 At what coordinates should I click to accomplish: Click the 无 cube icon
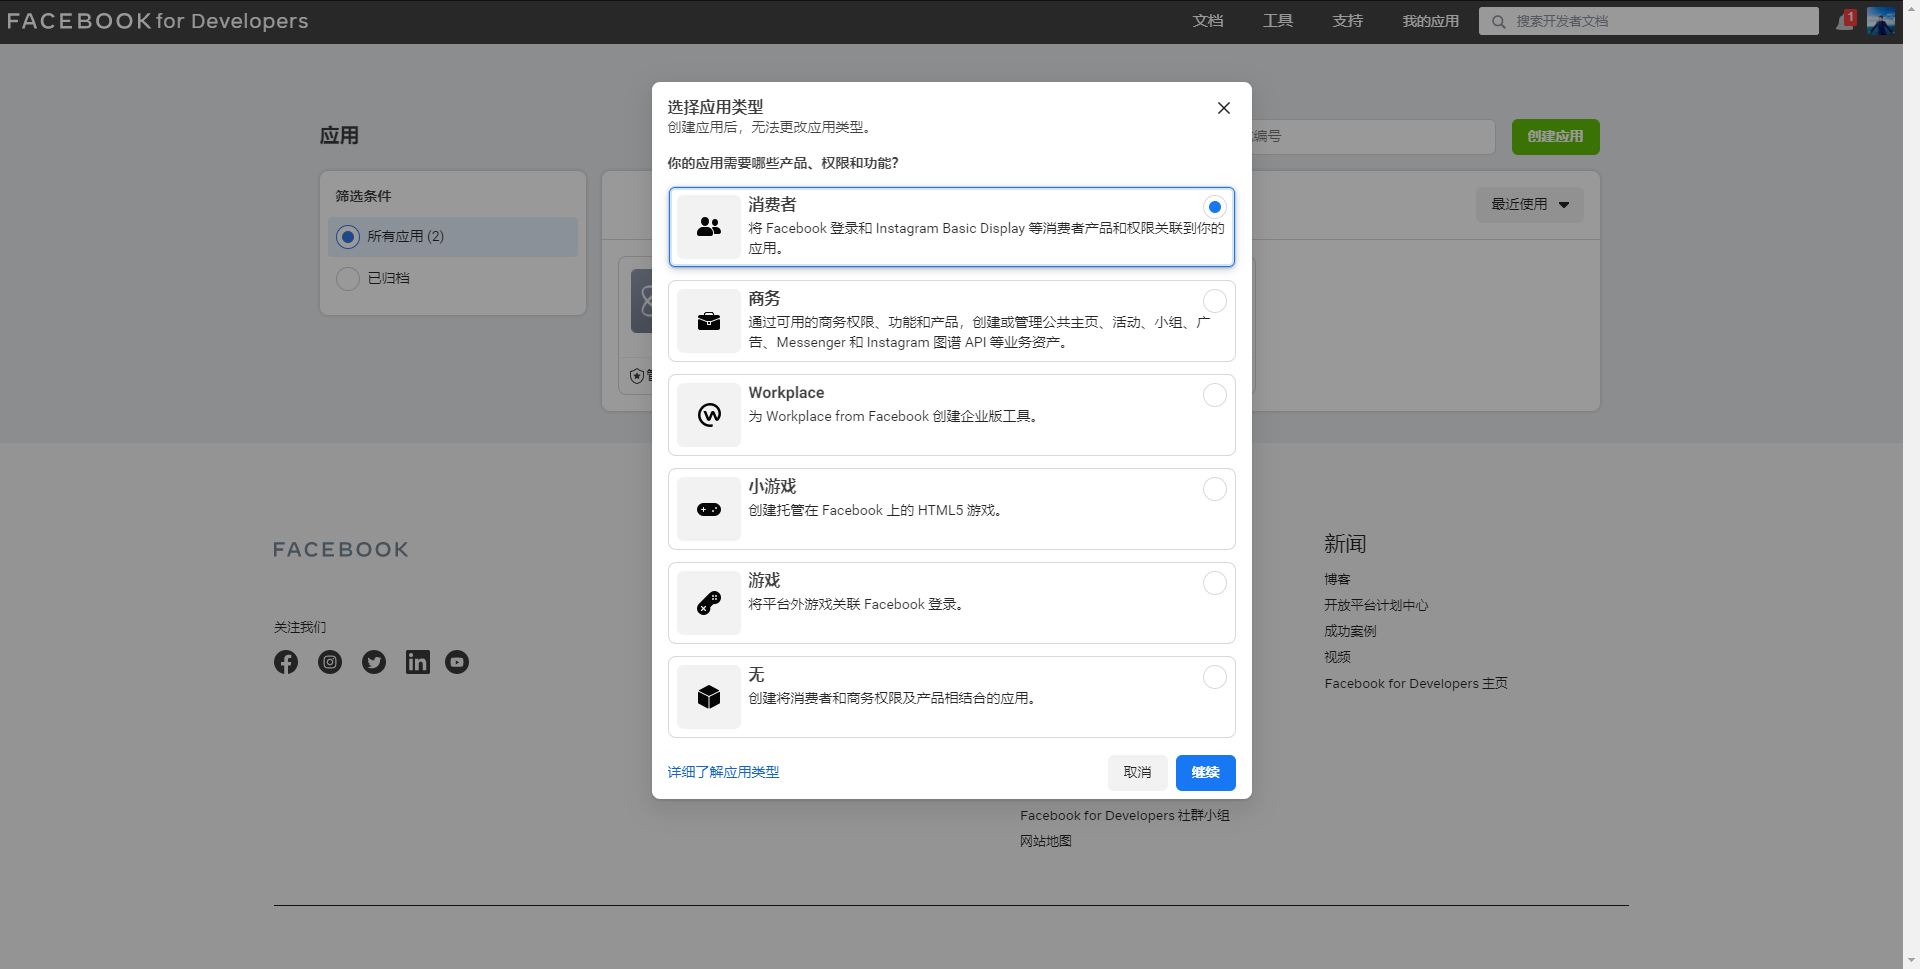click(708, 697)
